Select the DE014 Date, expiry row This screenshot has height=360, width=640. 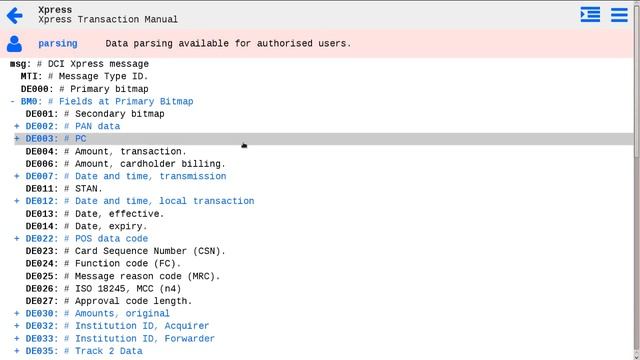coord(86,226)
